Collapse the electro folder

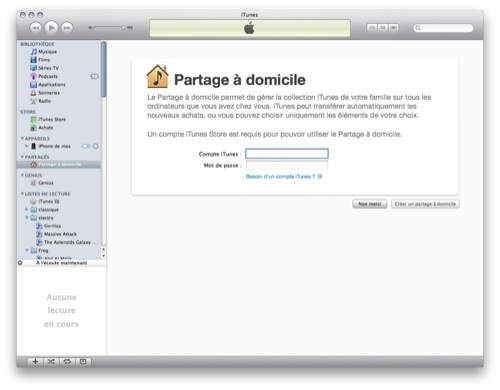tap(26, 218)
